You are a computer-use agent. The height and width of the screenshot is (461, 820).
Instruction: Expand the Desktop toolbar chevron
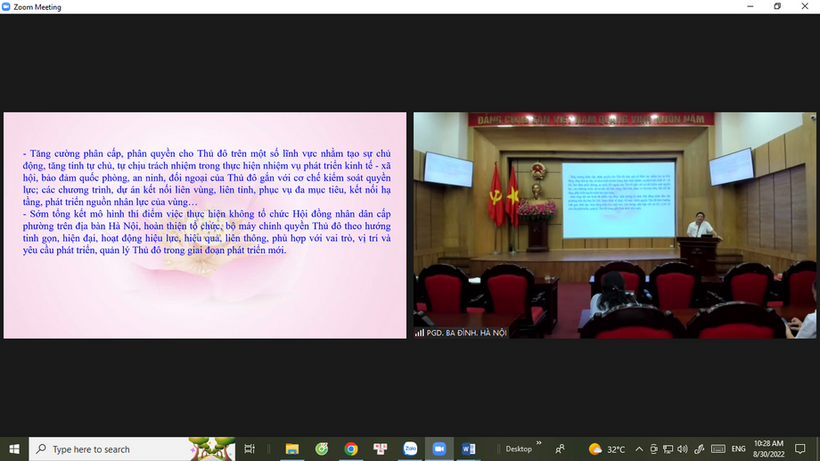pos(539,444)
